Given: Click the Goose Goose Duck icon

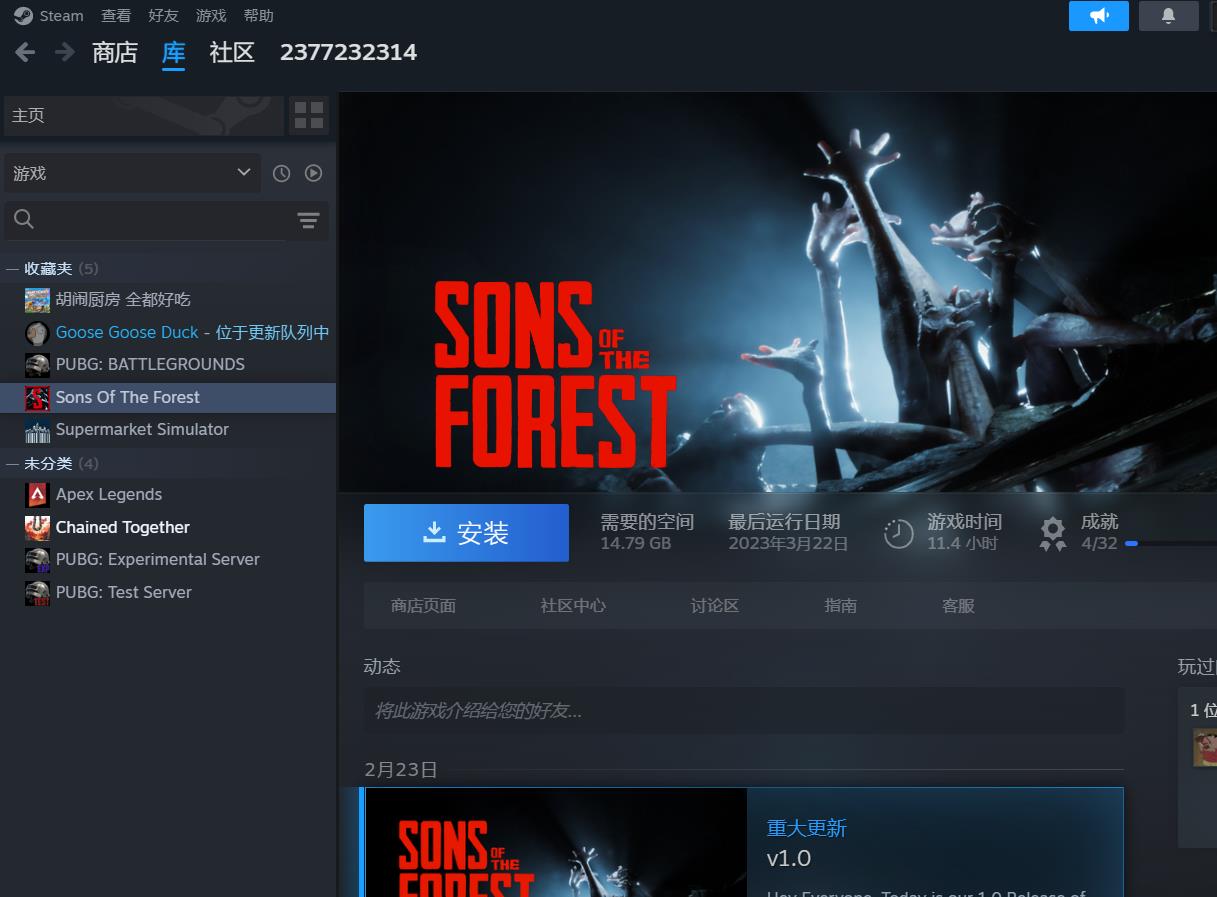Looking at the screenshot, I should click(x=37, y=333).
